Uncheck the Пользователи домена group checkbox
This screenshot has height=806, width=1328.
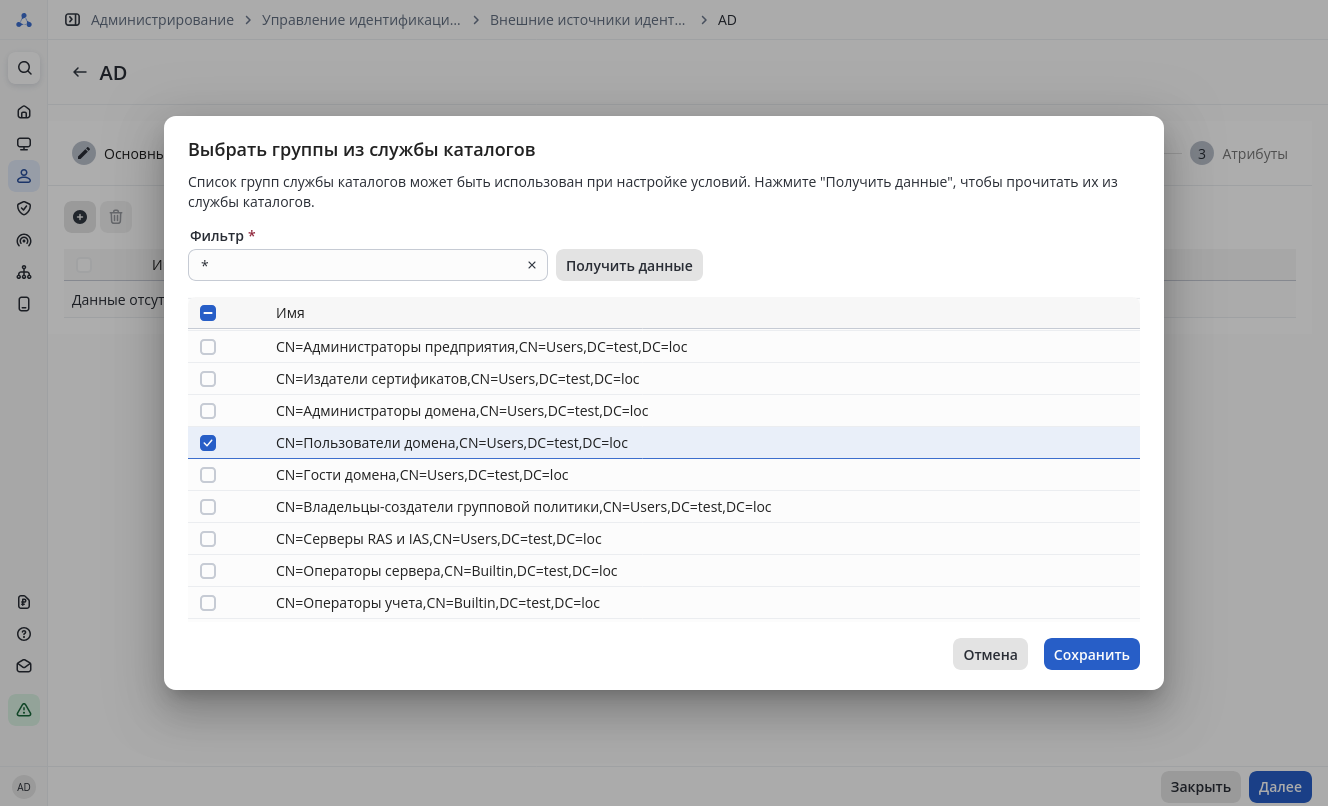(x=208, y=443)
